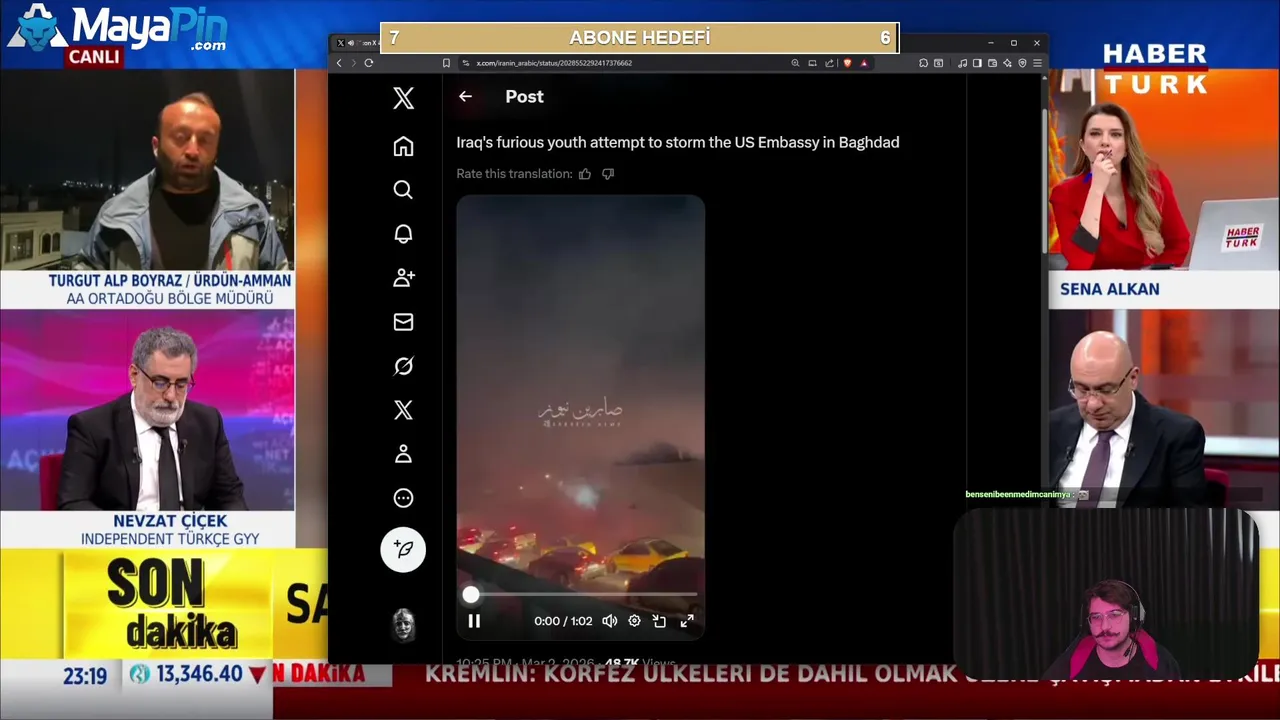Click the 0:00 / 1:02 video time
The image size is (1280, 720).
pos(563,621)
